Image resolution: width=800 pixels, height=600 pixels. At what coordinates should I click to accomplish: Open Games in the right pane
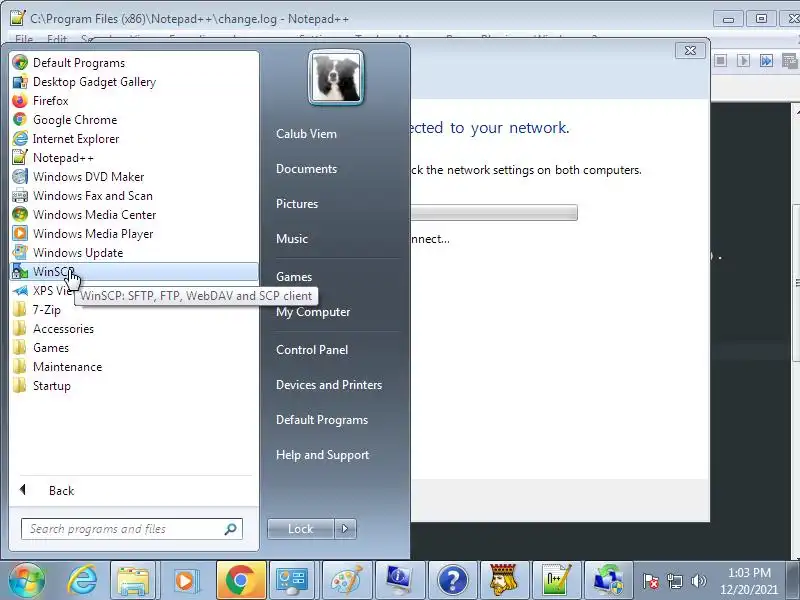click(294, 277)
